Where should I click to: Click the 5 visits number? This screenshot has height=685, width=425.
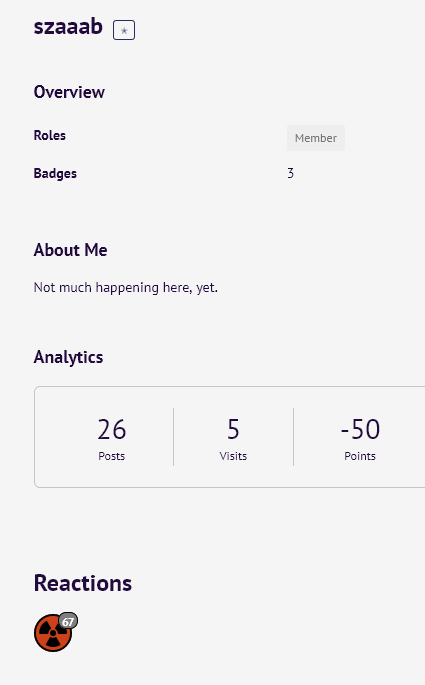coord(233,429)
